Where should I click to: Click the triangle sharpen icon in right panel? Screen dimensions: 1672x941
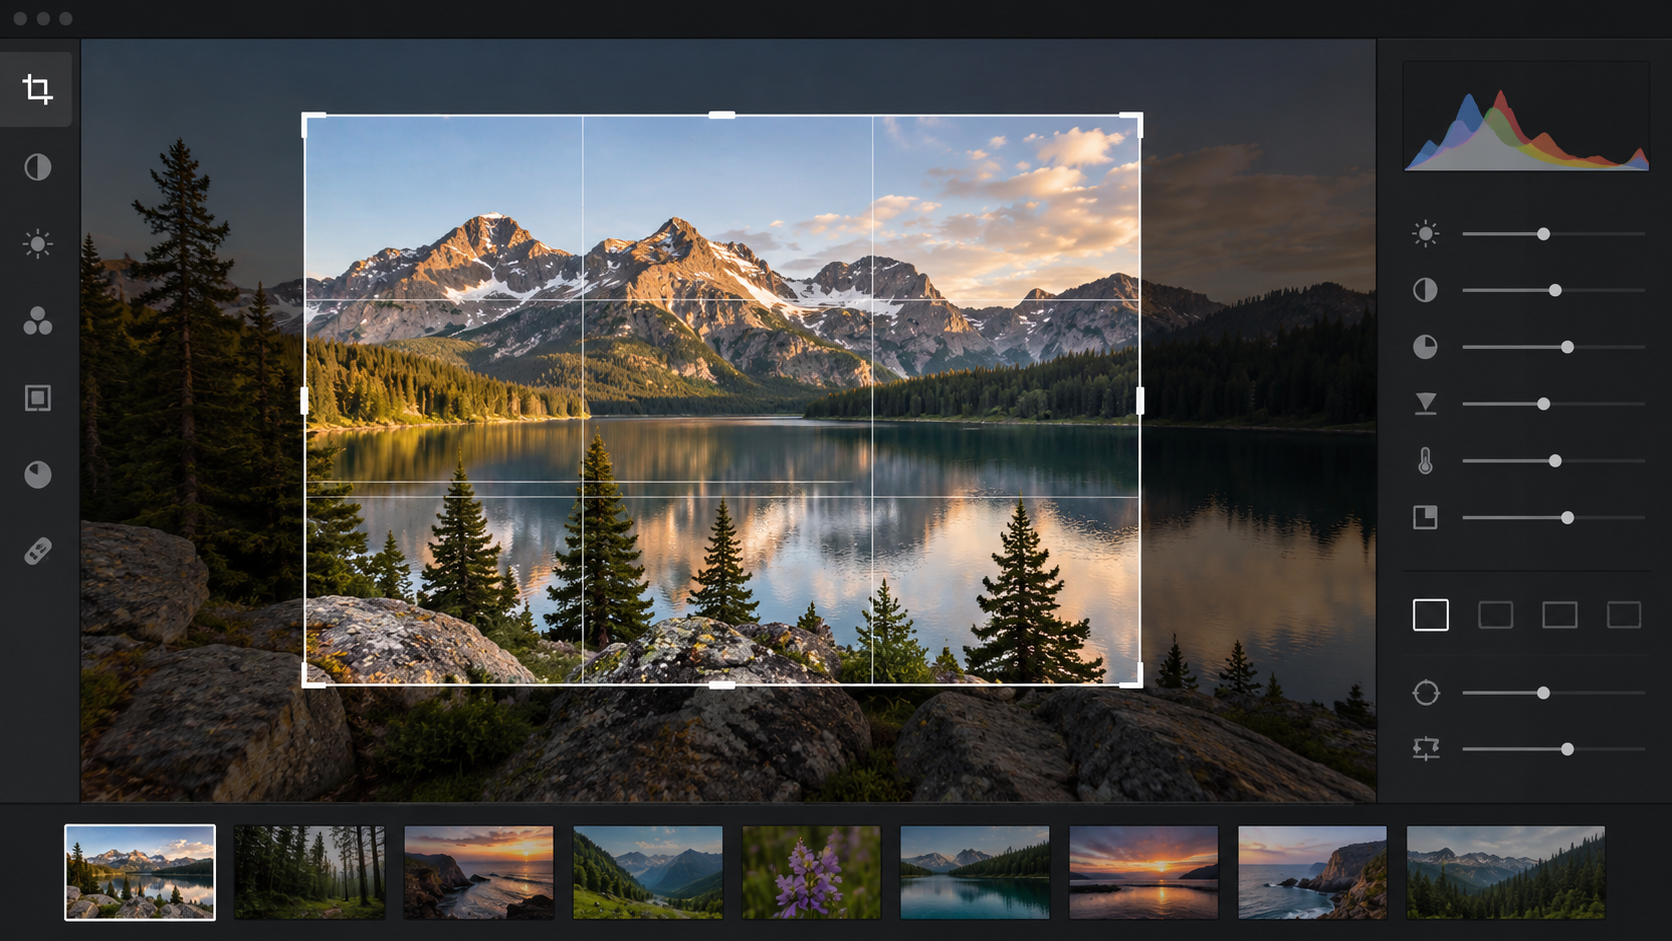pos(1426,404)
